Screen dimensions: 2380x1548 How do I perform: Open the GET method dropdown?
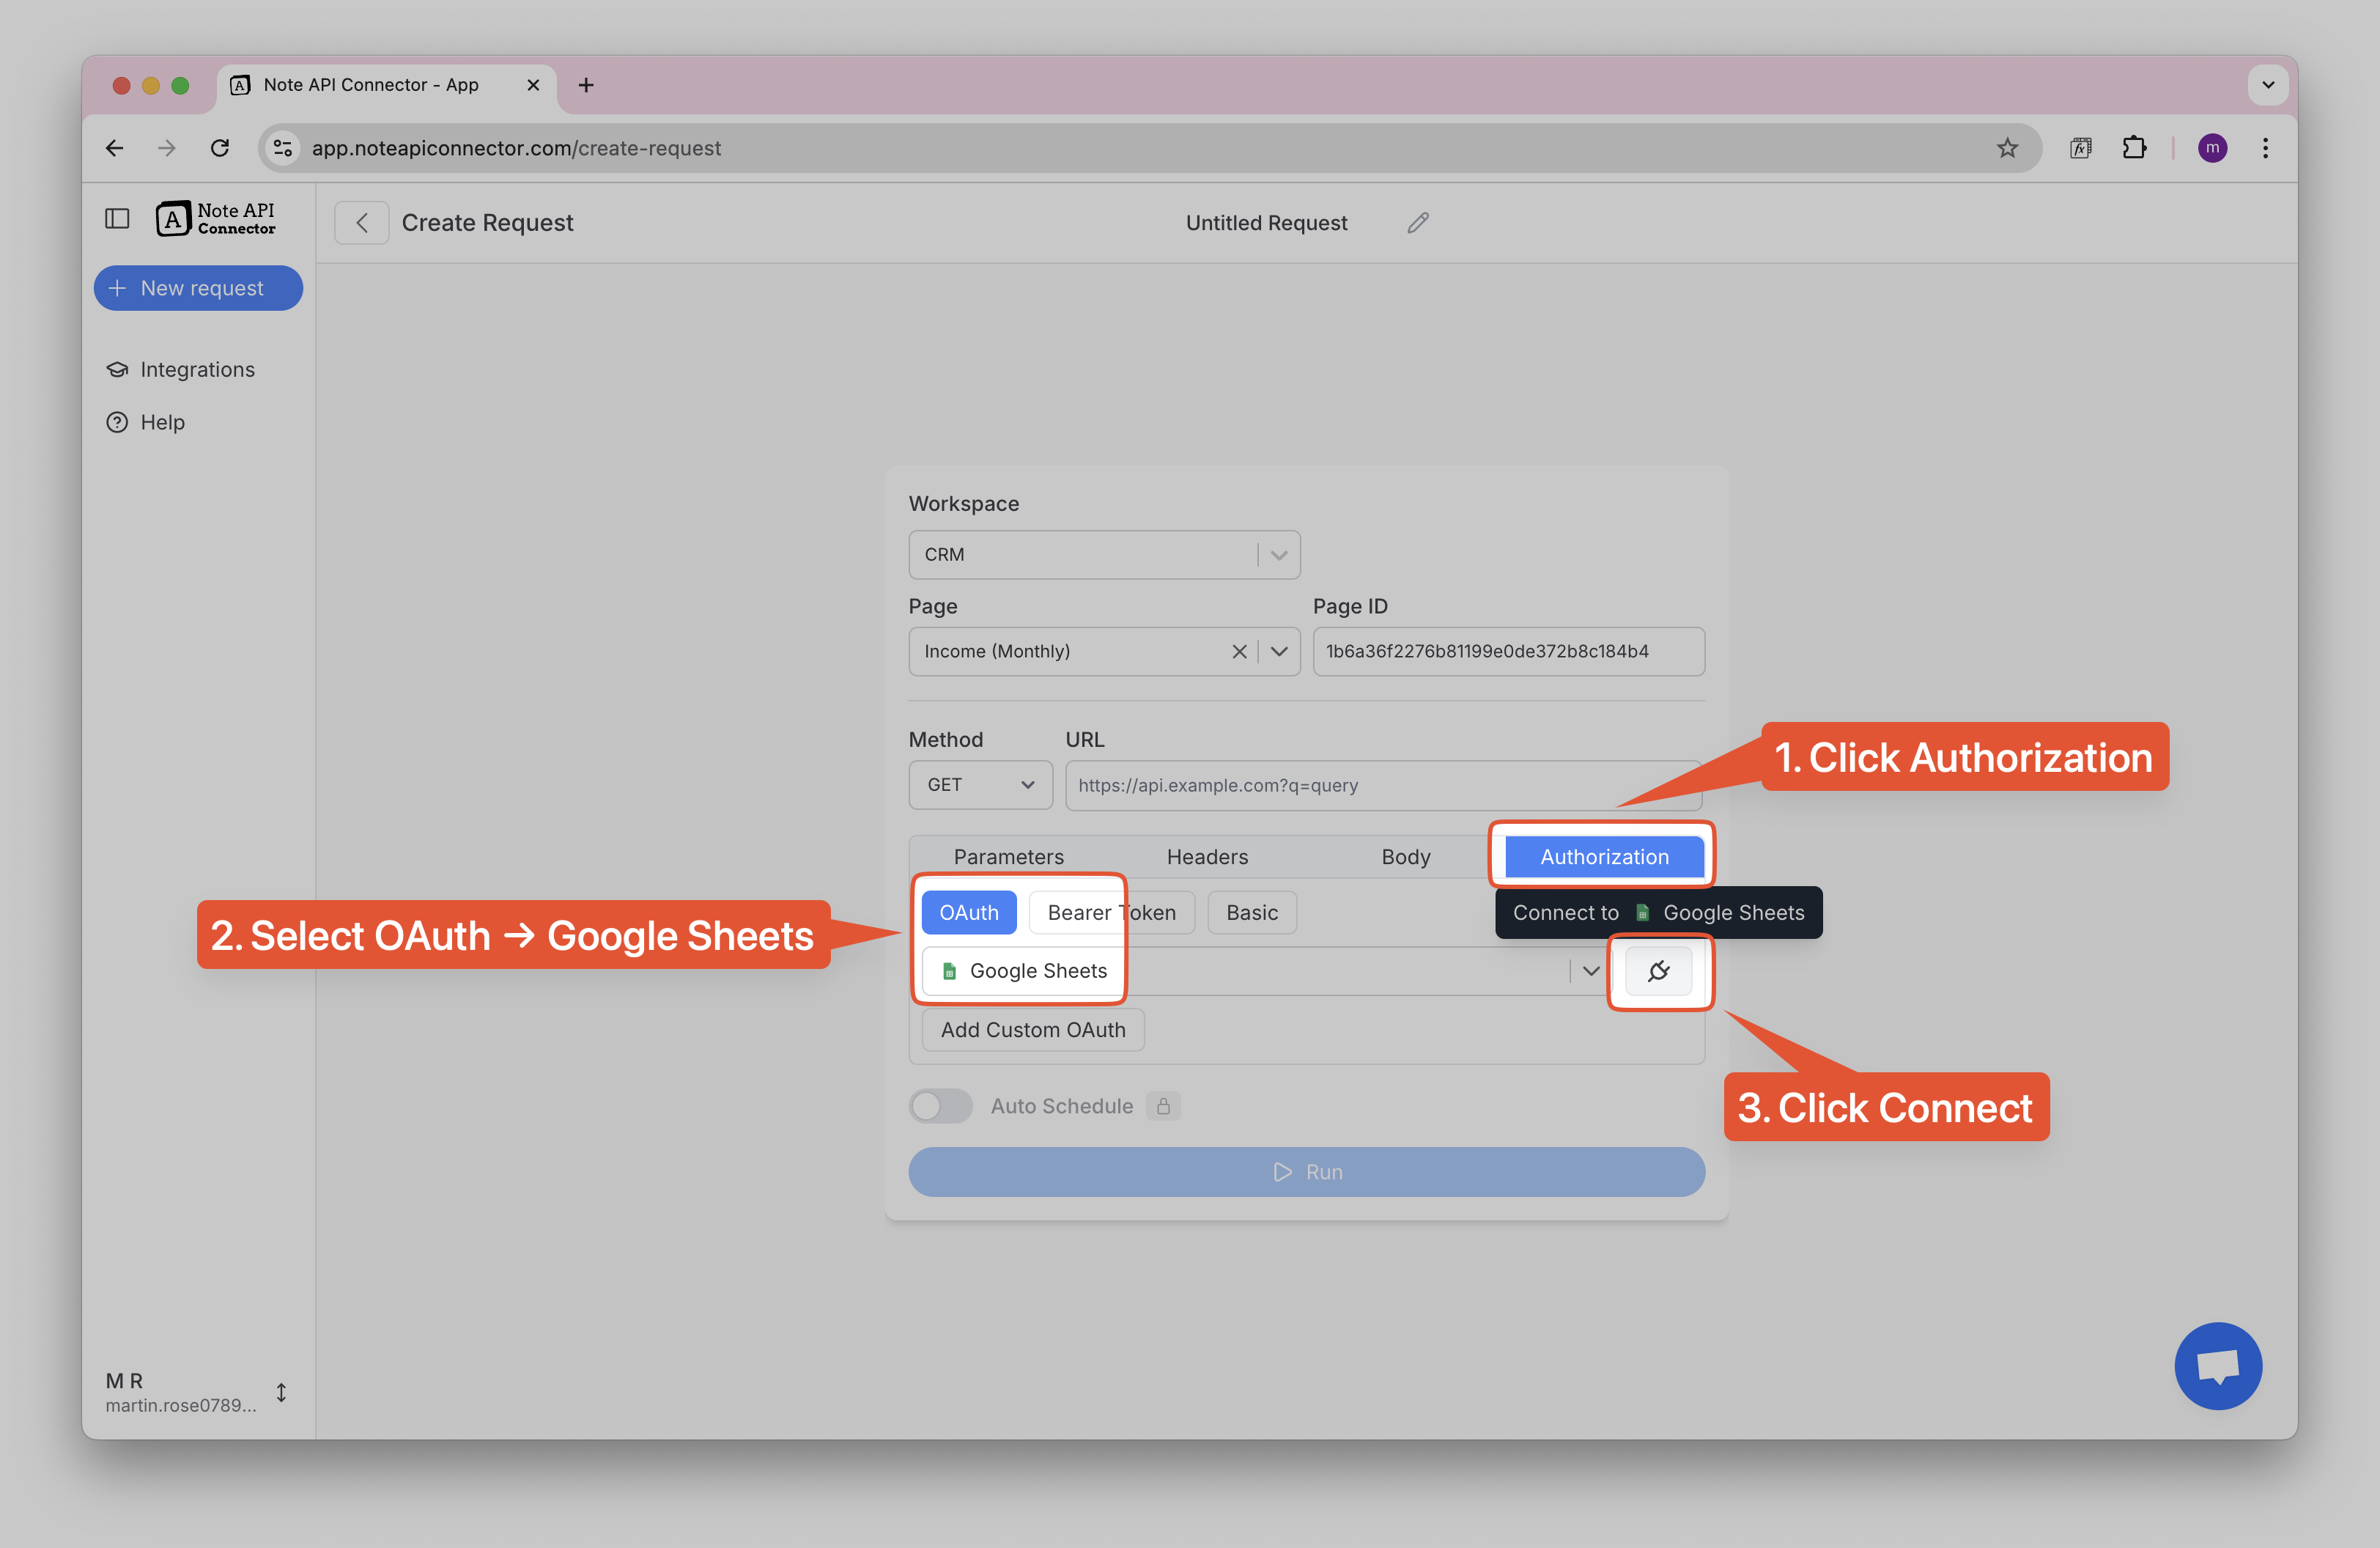tap(979, 785)
